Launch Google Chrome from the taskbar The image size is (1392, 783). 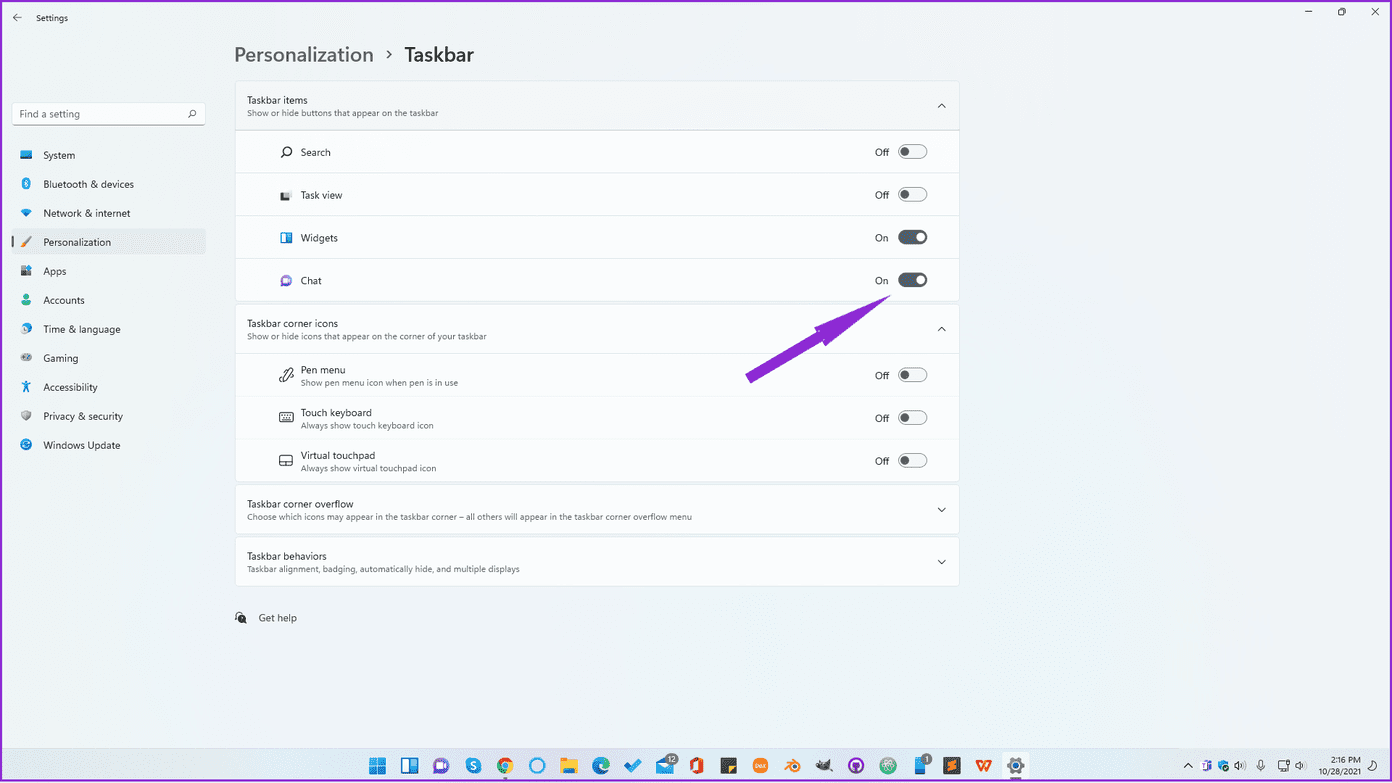tap(505, 766)
